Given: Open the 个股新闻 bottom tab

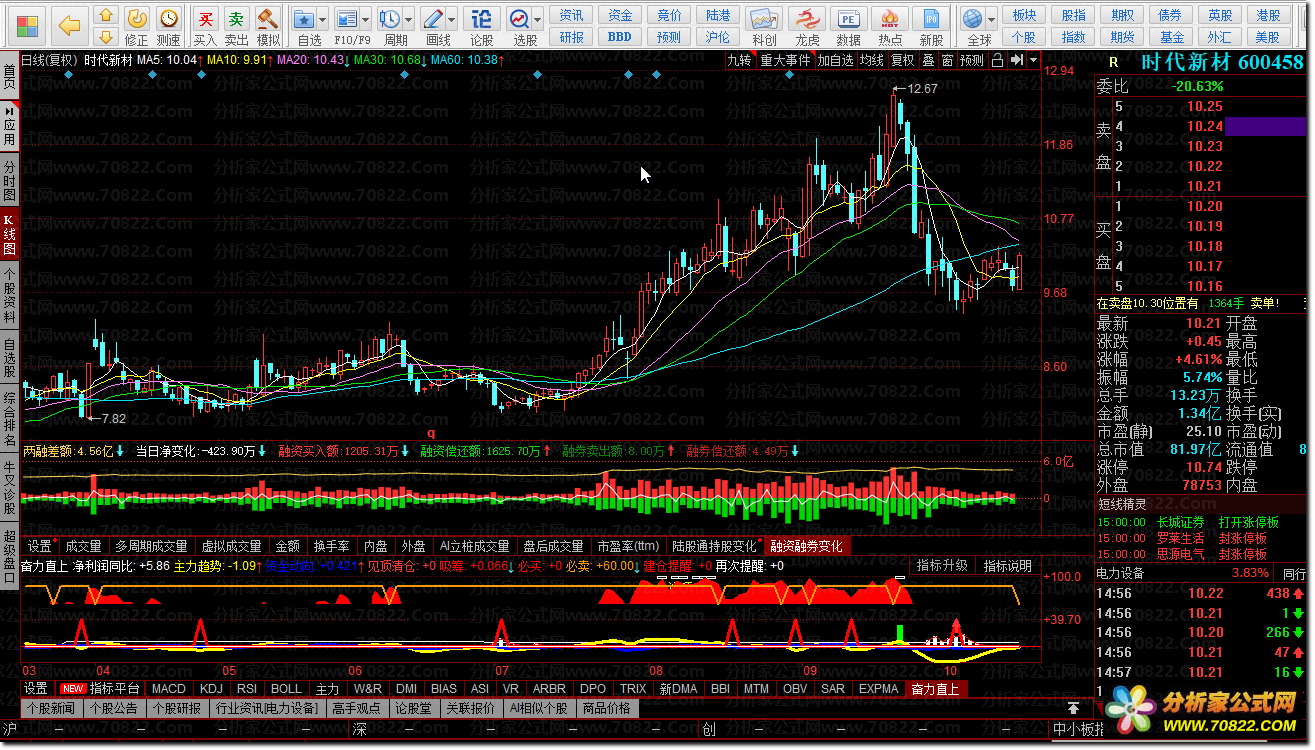Looking at the screenshot, I should 51,708.
